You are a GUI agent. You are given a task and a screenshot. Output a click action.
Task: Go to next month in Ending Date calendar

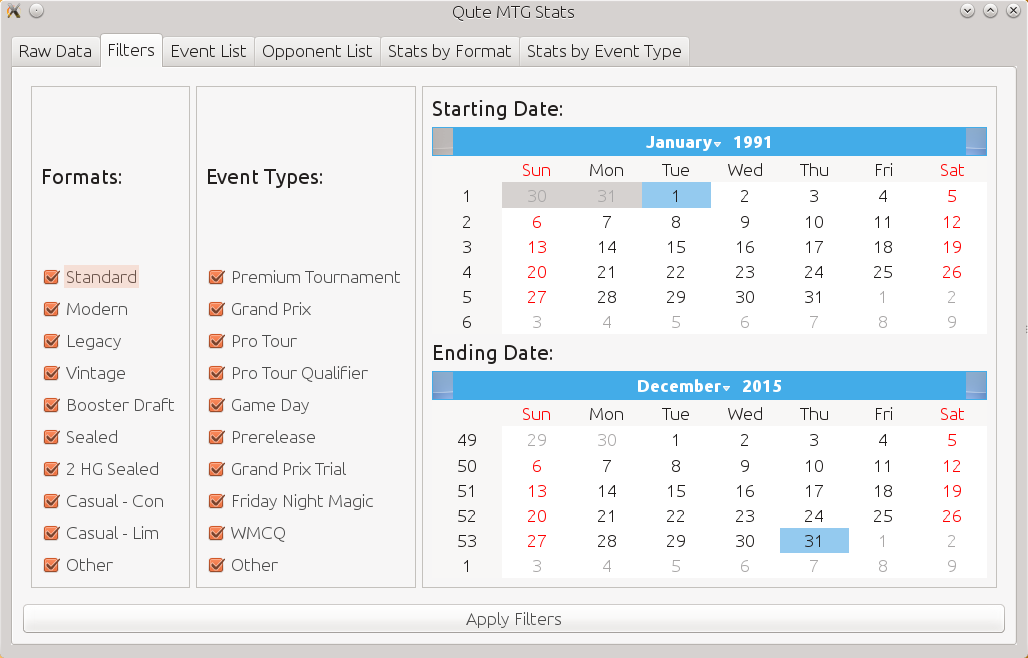976,386
